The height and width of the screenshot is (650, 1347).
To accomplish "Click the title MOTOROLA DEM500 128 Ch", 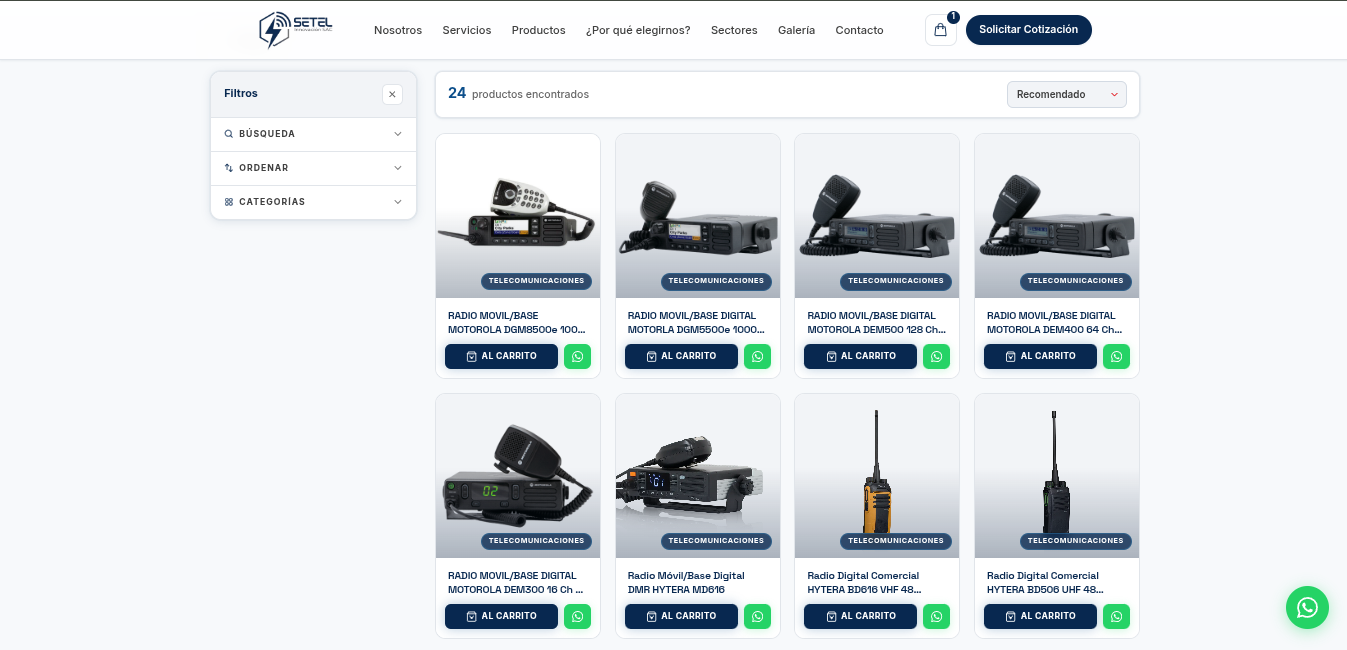I will [x=876, y=322].
